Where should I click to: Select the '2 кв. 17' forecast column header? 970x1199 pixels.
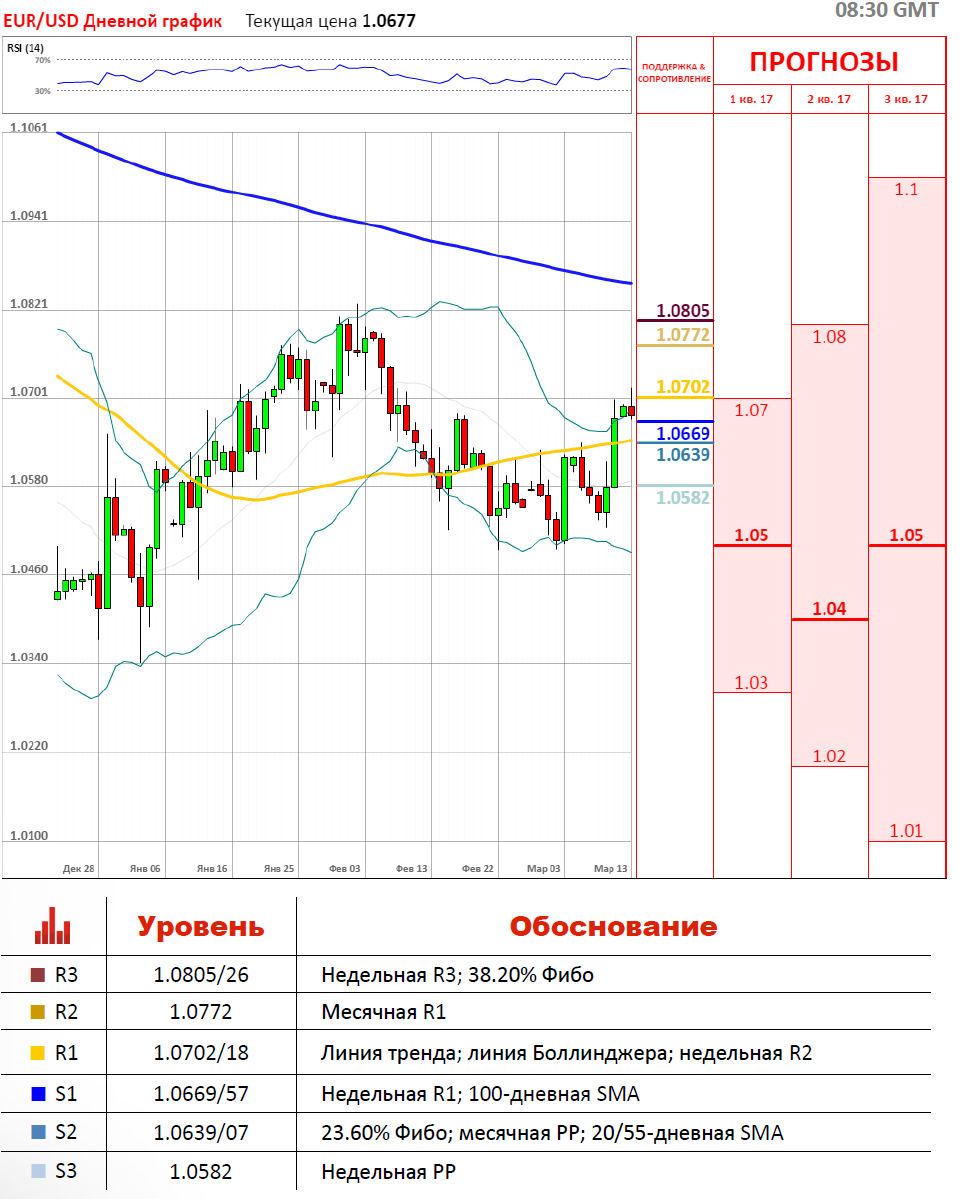point(829,99)
